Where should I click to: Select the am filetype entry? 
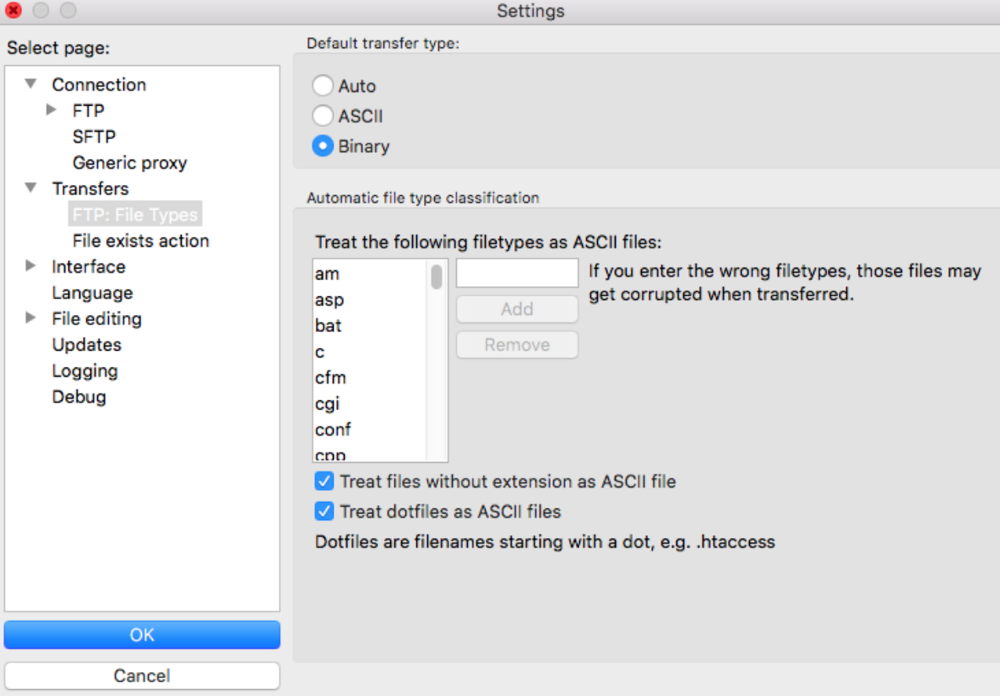click(x=327, y=274)
